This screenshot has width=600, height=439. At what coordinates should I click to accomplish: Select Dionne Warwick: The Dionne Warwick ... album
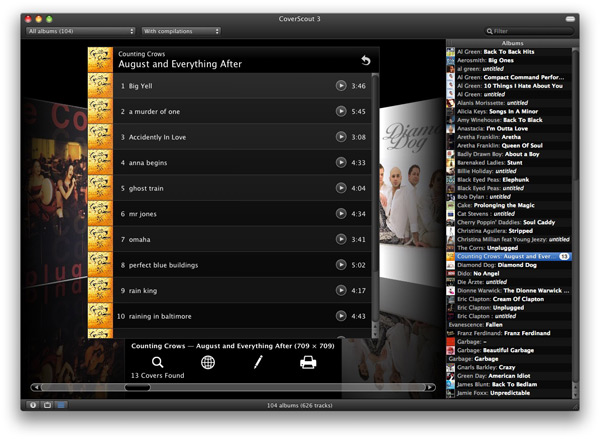[509, 290]
